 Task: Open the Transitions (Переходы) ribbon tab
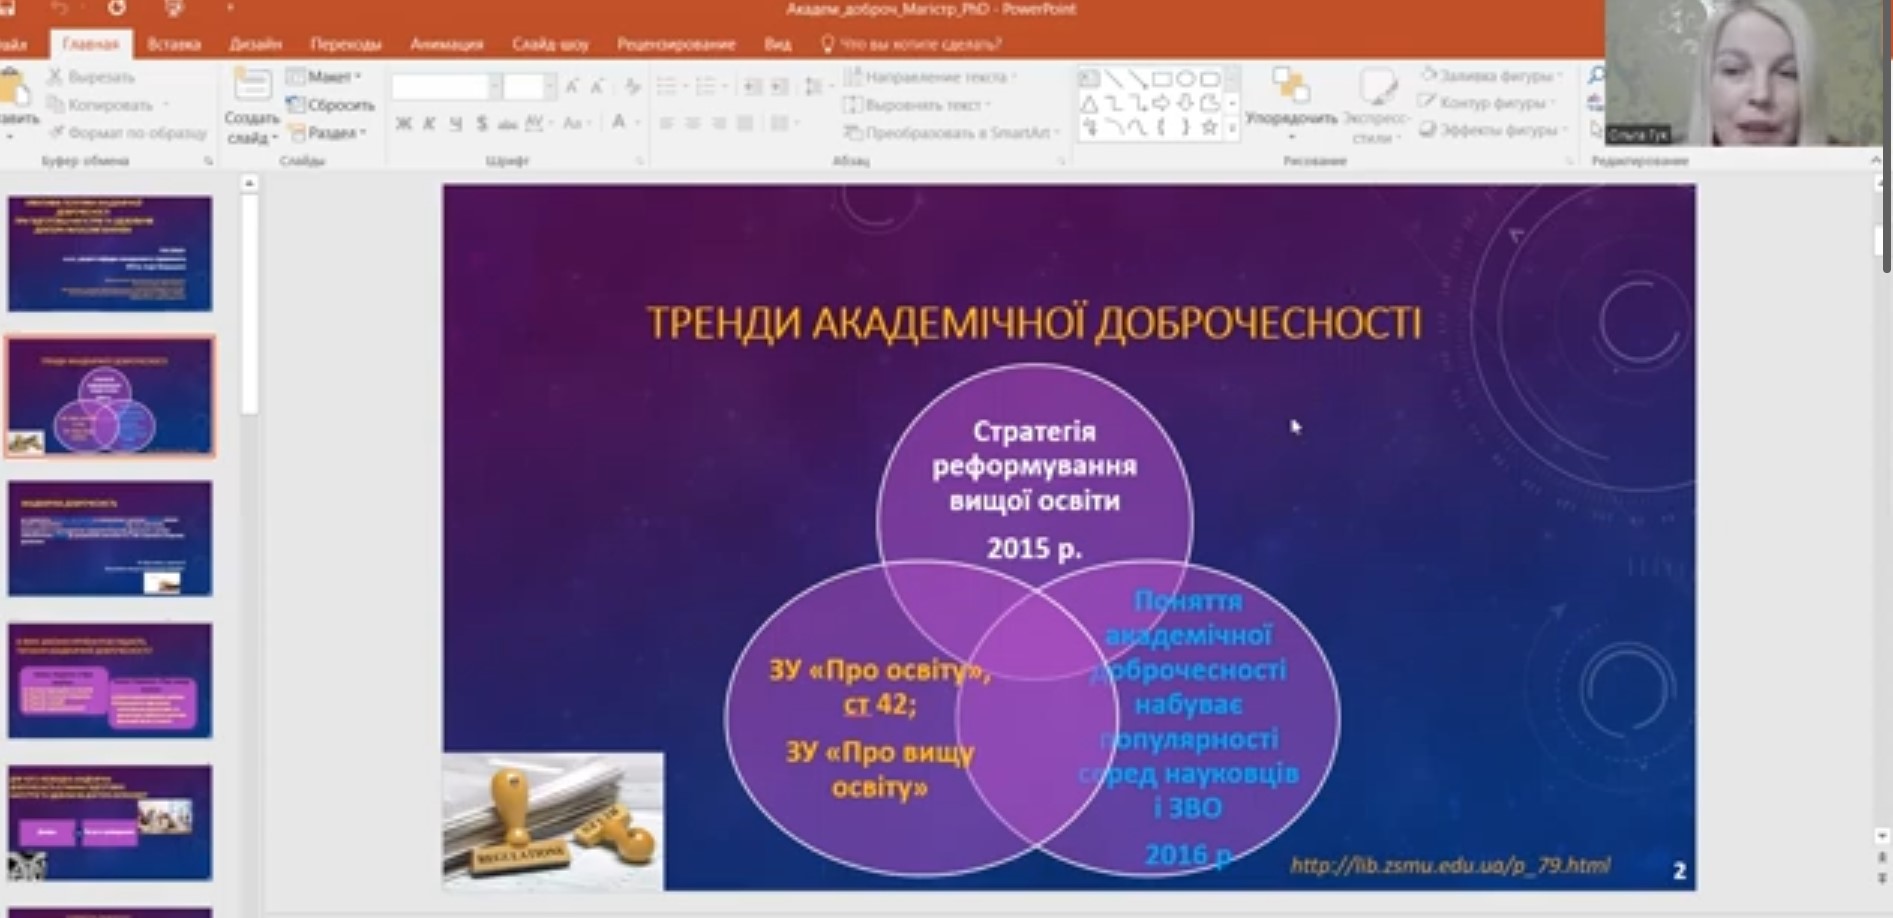[x=346, y=44]
